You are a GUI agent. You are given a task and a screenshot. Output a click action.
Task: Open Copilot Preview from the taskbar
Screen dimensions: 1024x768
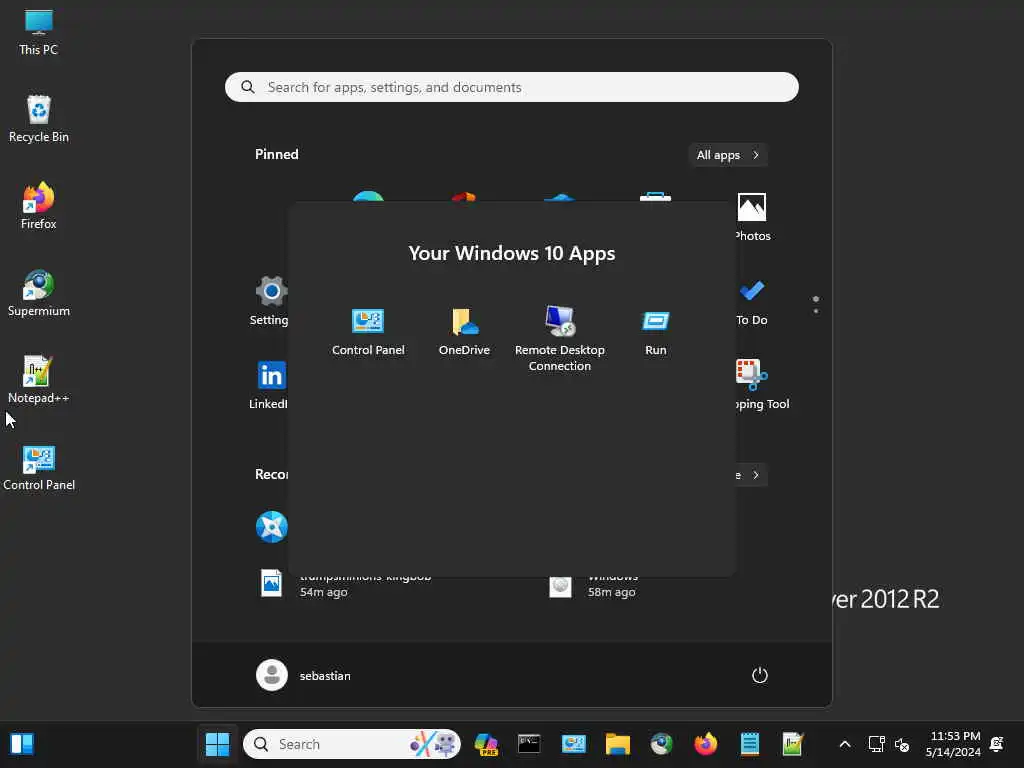pyautogui.click(x=487, y=744)
